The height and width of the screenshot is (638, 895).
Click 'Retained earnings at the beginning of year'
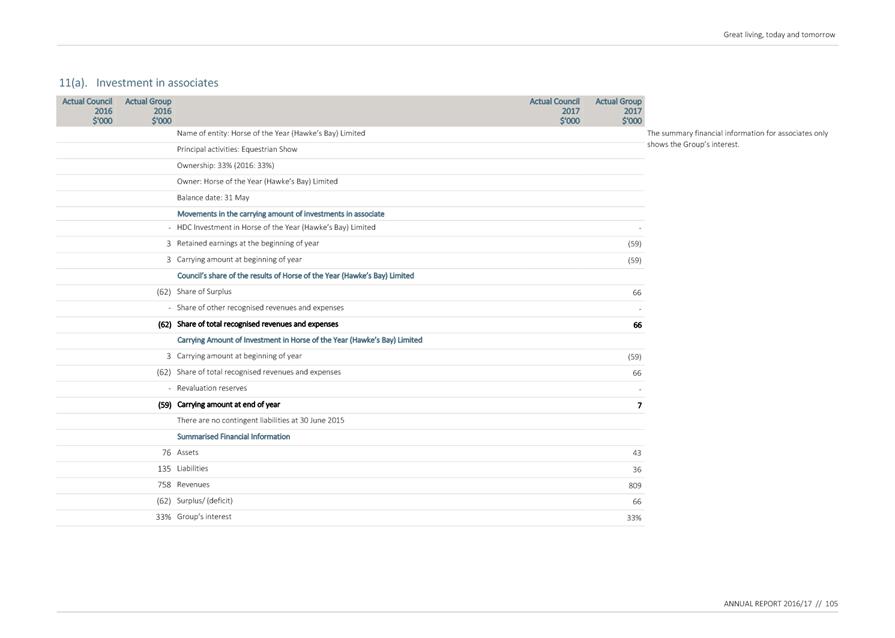pos(248,243)
